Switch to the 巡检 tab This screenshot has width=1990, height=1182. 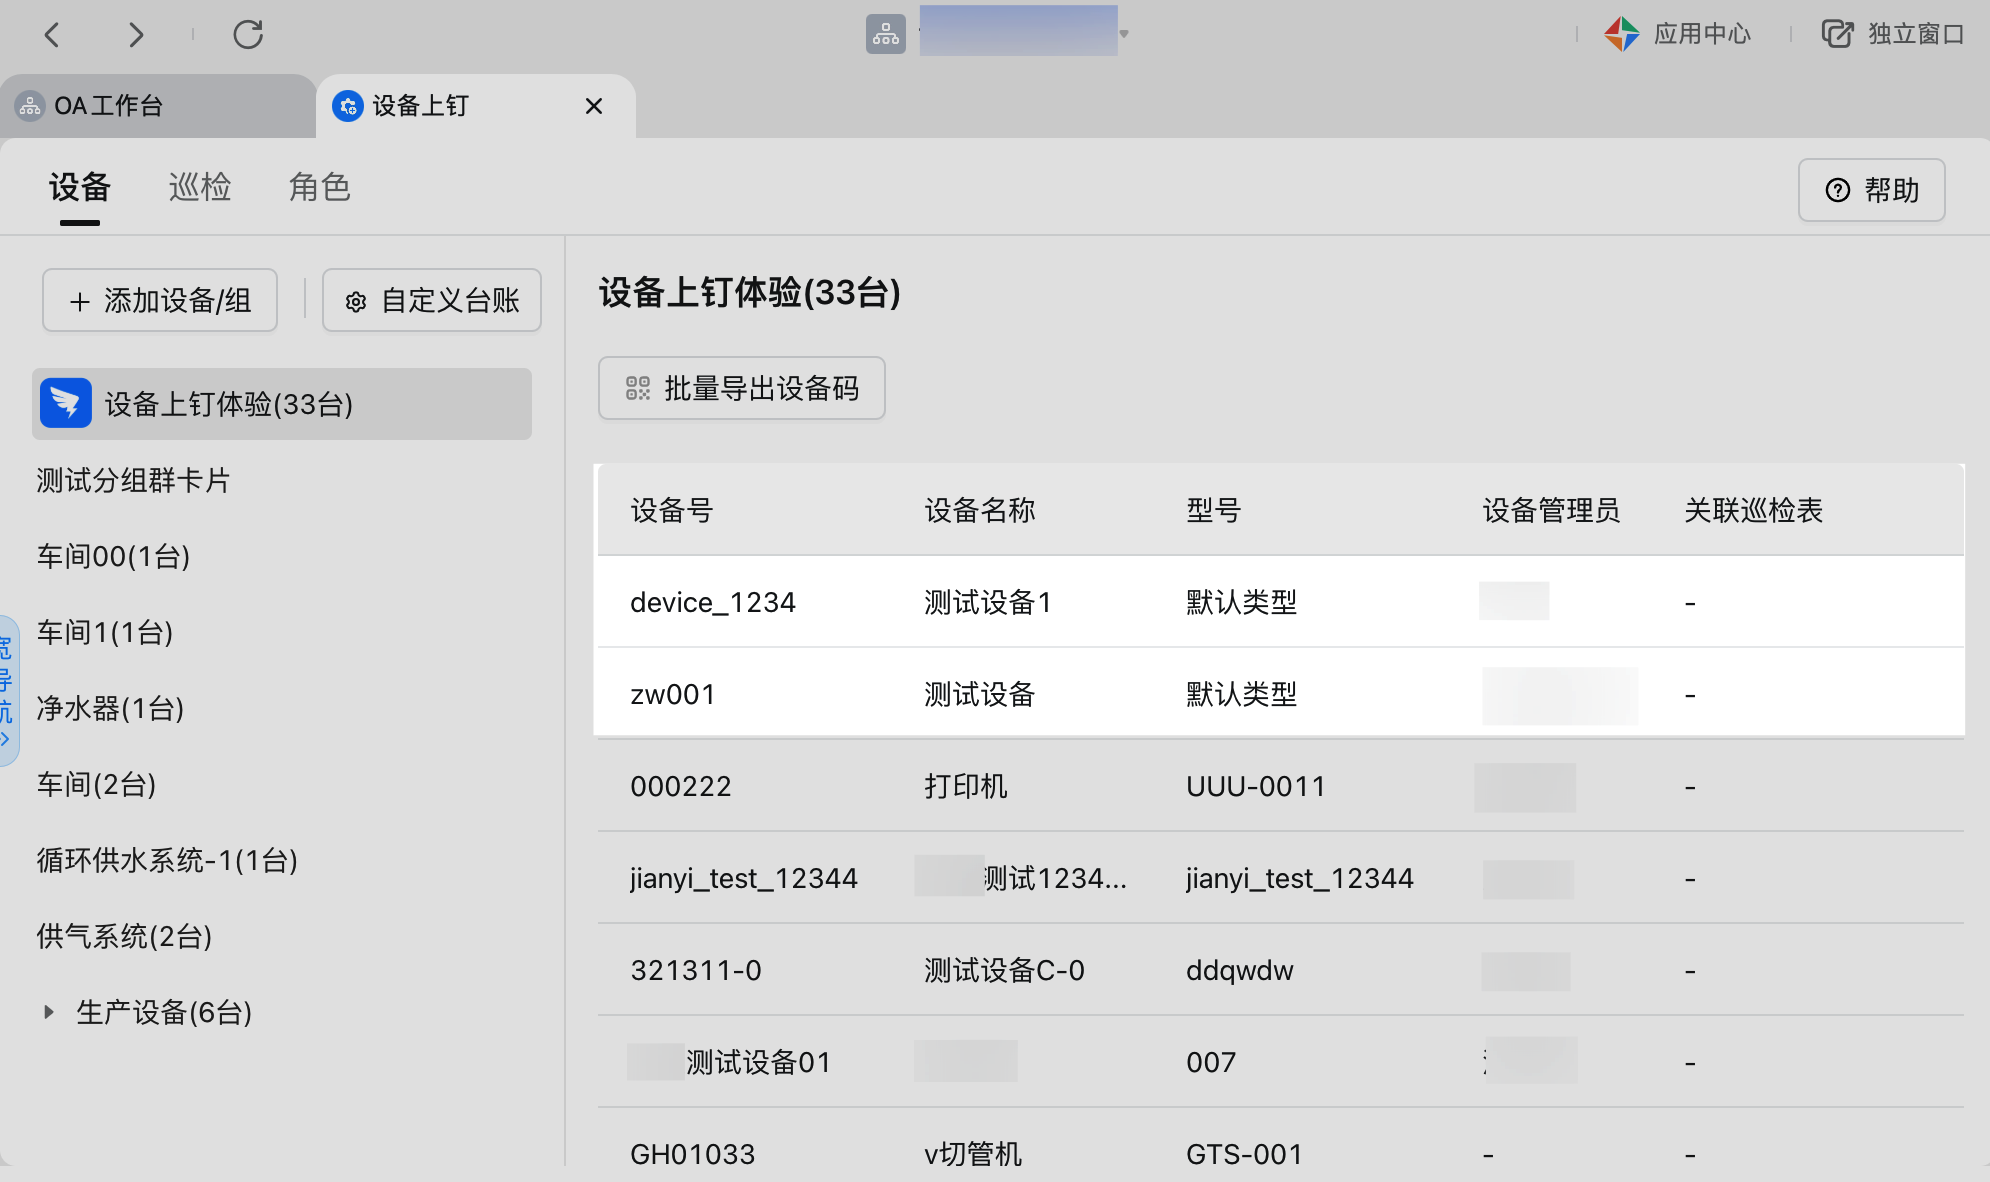pos(200,187)
